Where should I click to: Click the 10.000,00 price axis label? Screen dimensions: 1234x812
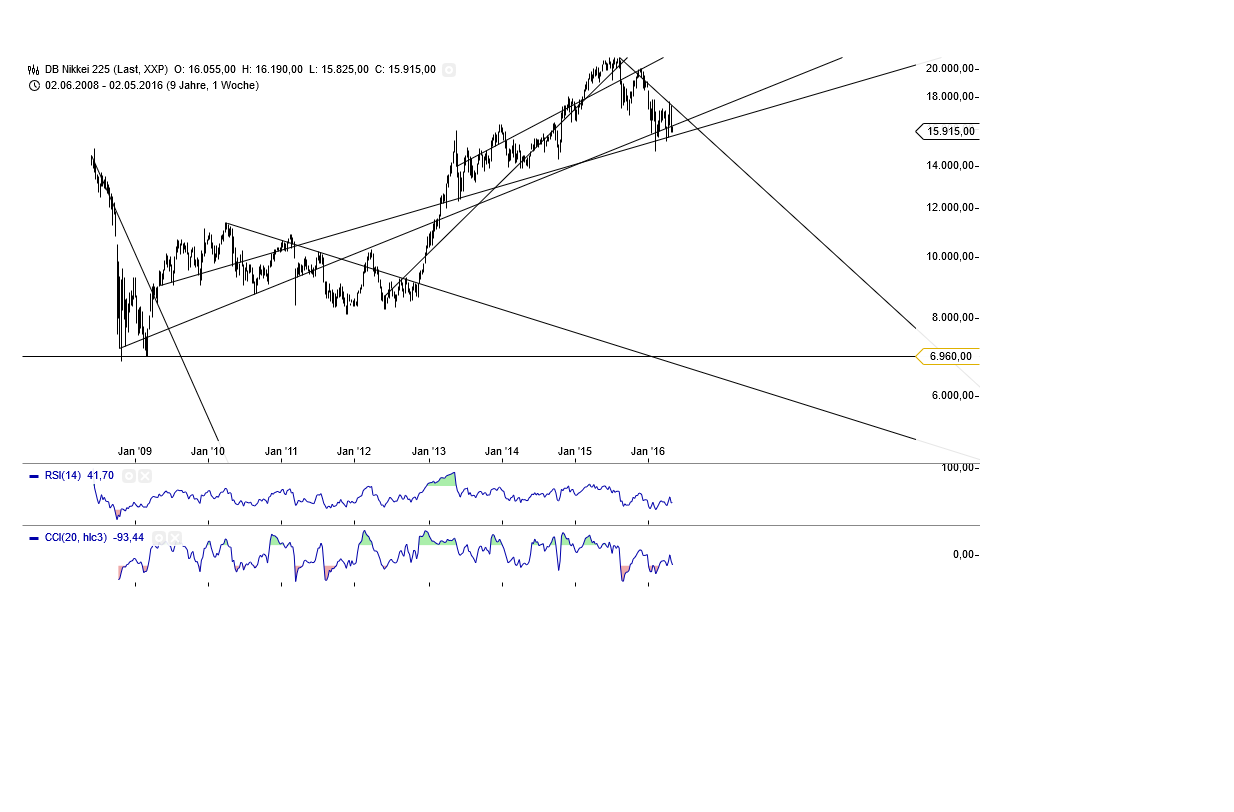(950, 257)
